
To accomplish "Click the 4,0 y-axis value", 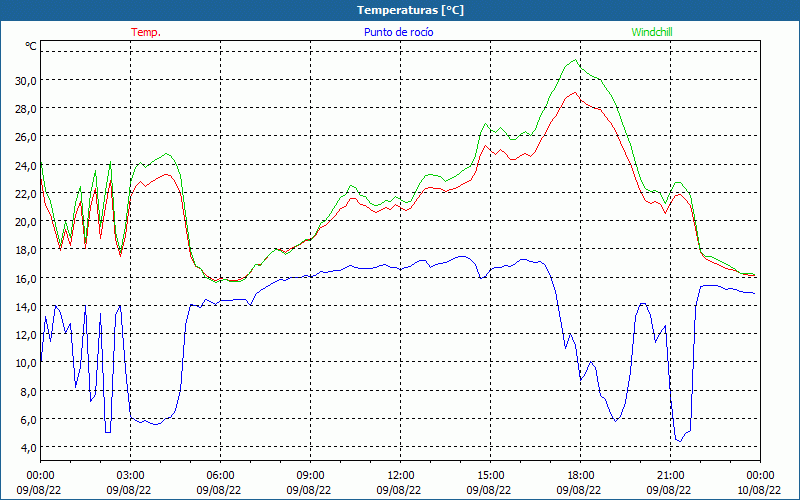I will point(28,447).
